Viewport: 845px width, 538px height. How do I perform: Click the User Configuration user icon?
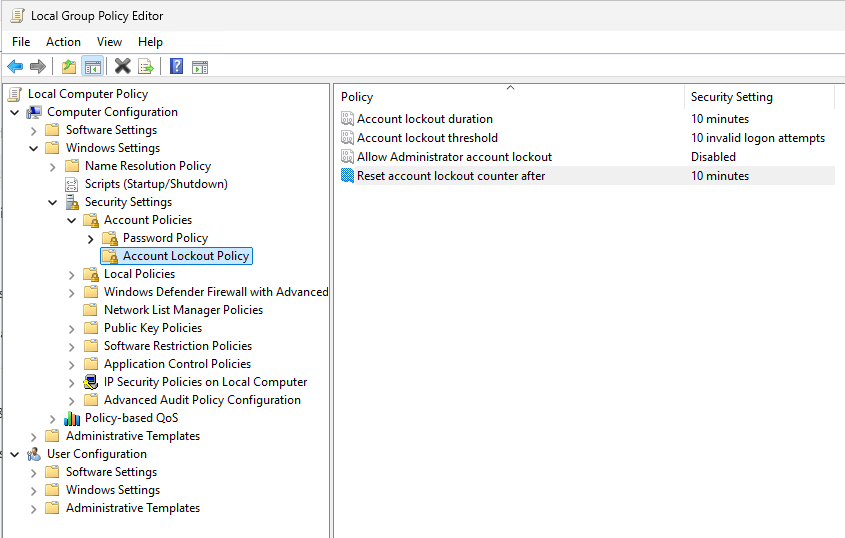pos(34,454)
